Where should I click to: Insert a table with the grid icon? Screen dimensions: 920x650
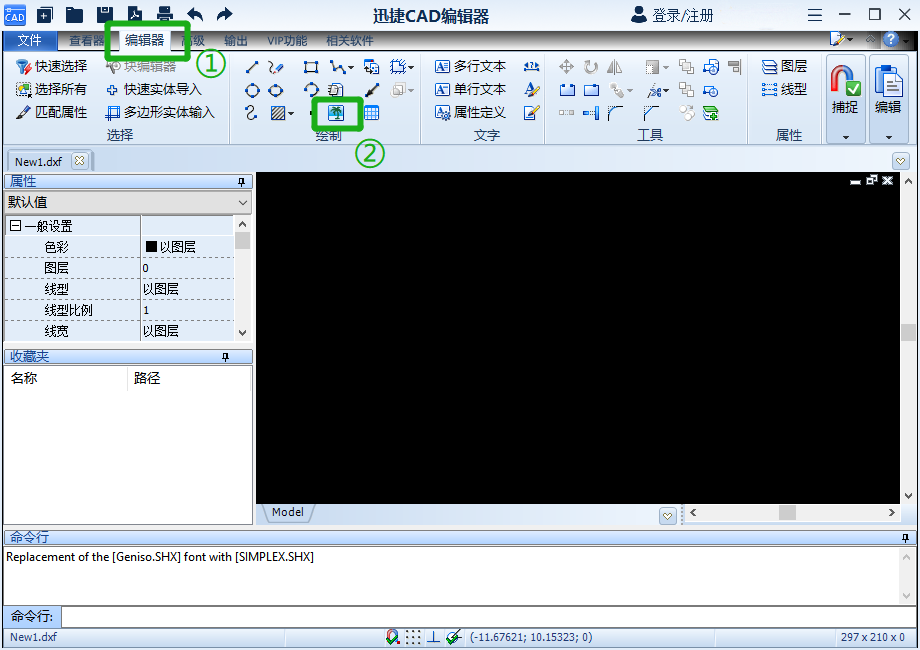(371, 113)
